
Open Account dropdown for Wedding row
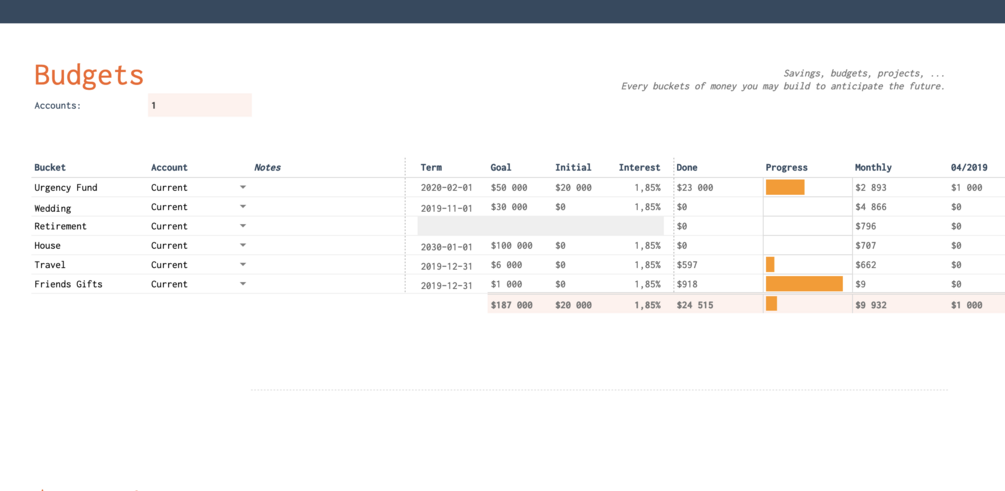click(x=243, y=206)
